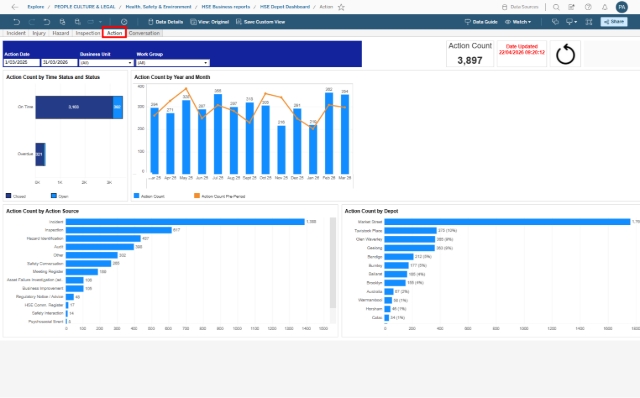Open the PA user profile avatar
The width and height of the screenshot is (640, 398).
tap(622, 7)
